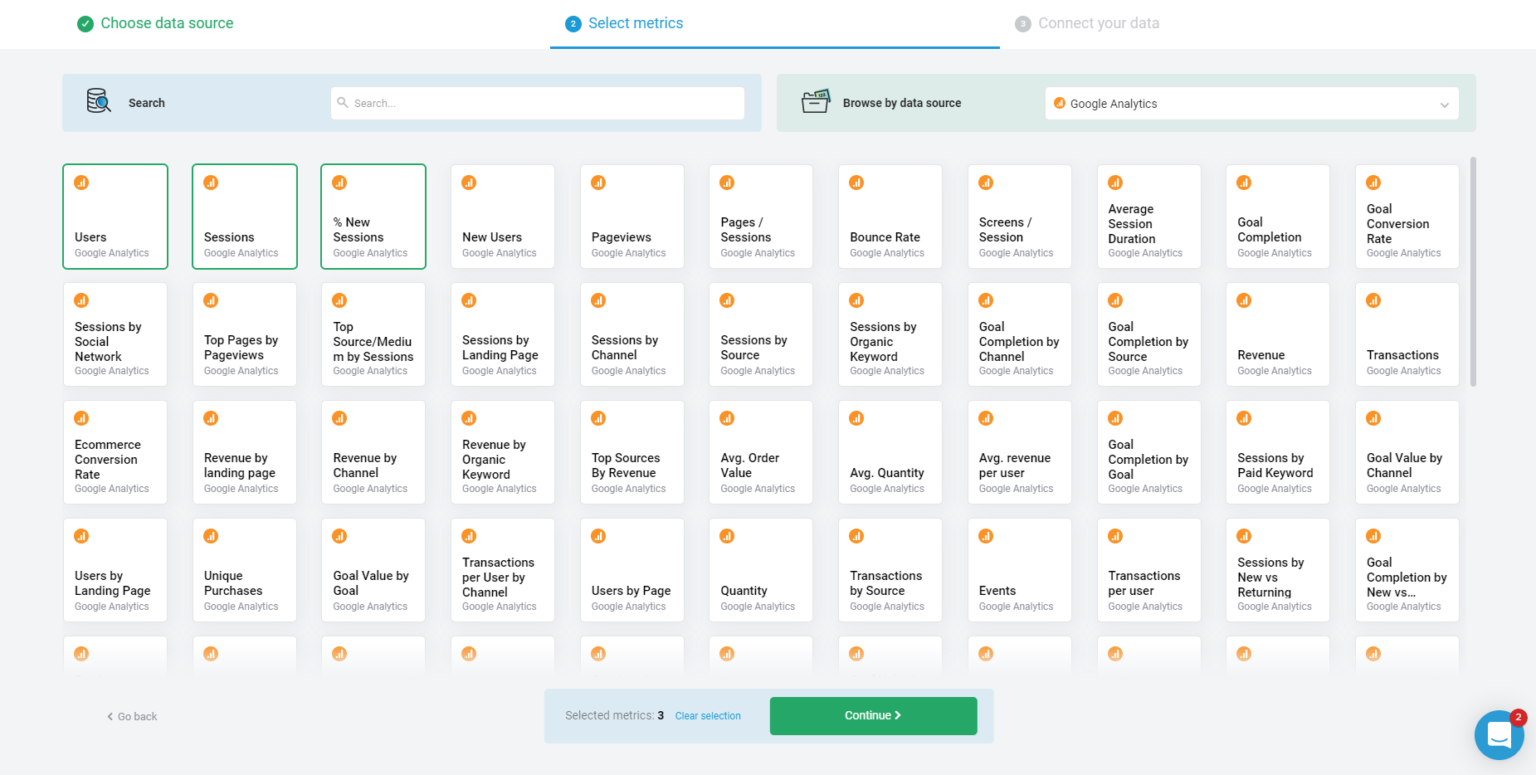The height and width of the screenshot is (775, 1536).
Task: Click the database search icon beside Search
Action: click(x=97, y=101)
